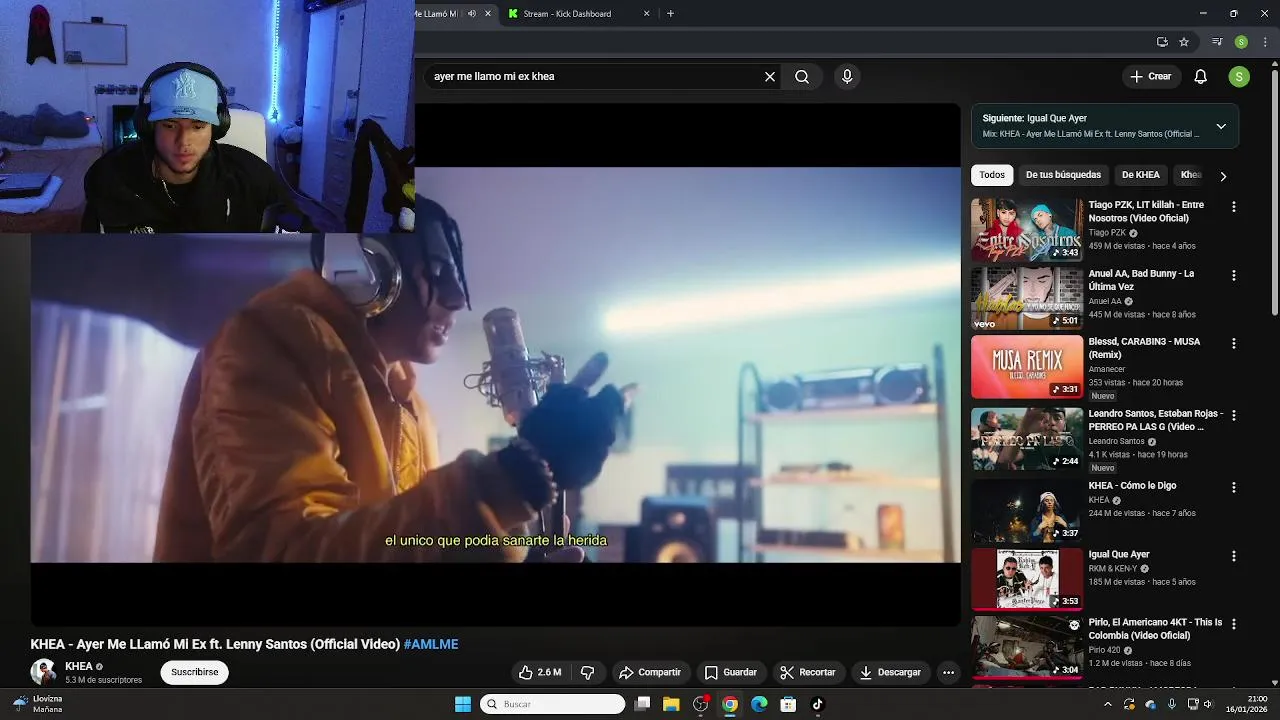The image size is (1280, 720).
Task: Open Chrome from taskbar
Action: (x=730, y=704)
